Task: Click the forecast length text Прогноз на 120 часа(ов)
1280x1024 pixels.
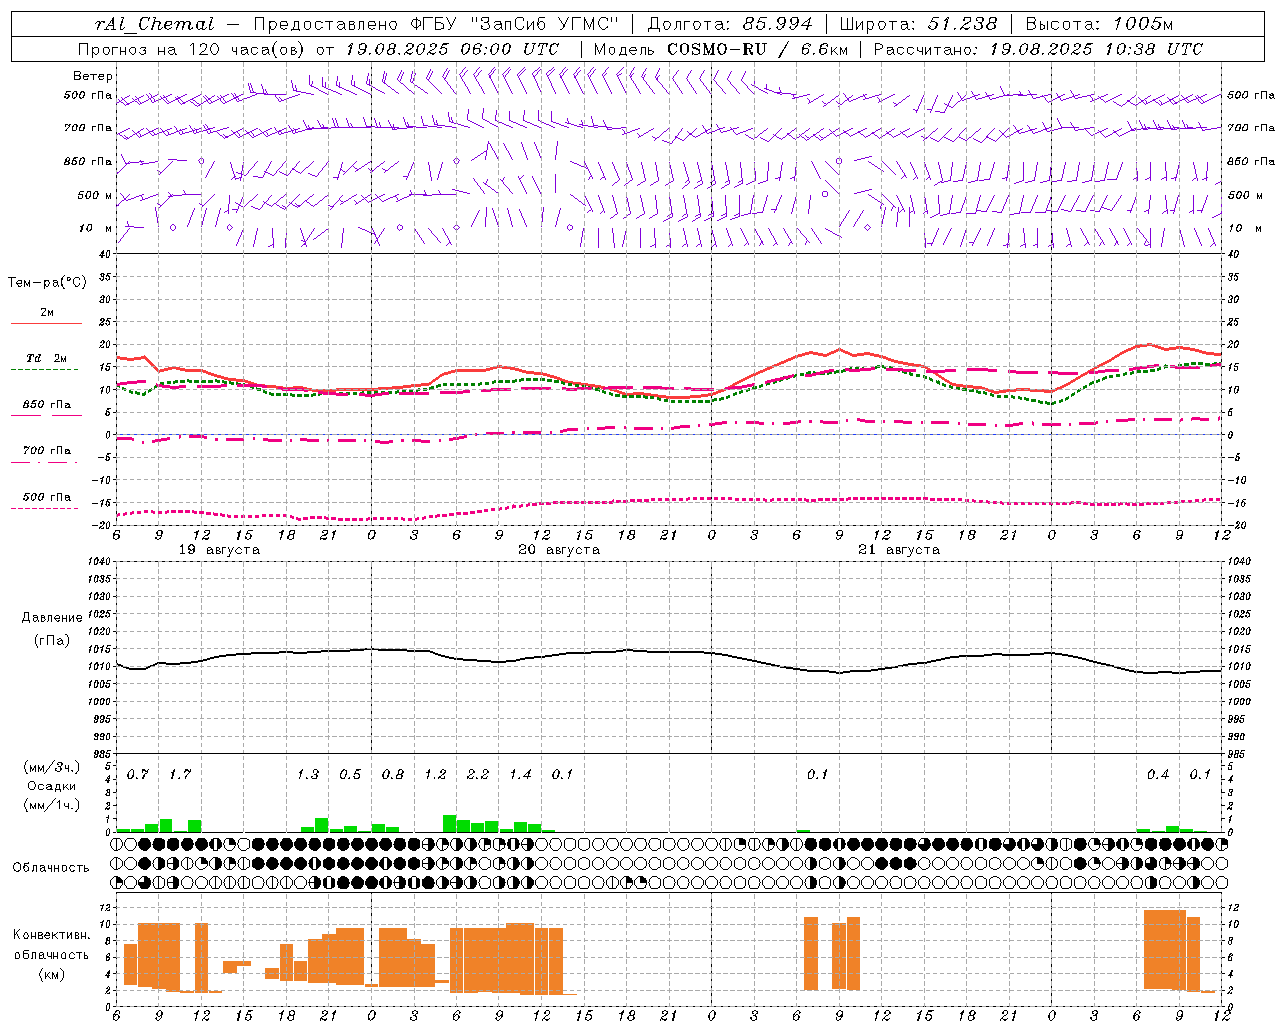Action: tap(192, 49)
